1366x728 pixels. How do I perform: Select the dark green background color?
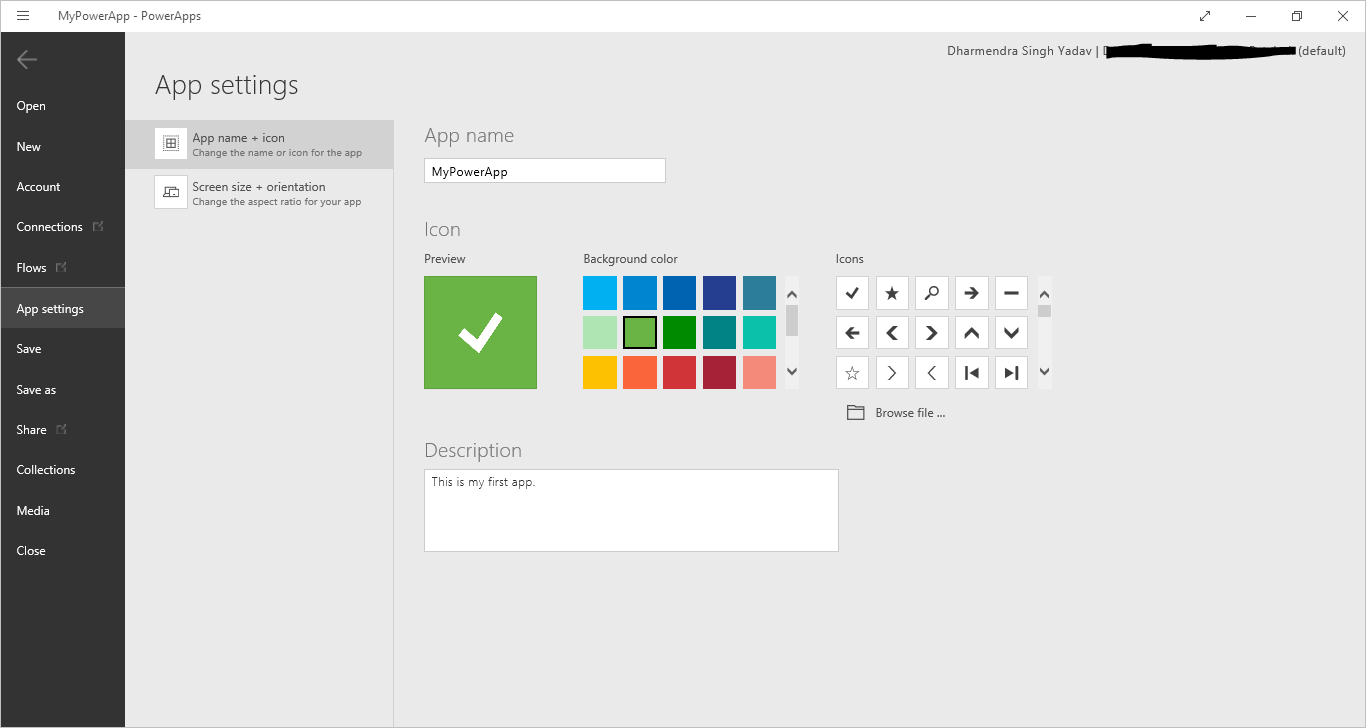[x=680, y=333]
